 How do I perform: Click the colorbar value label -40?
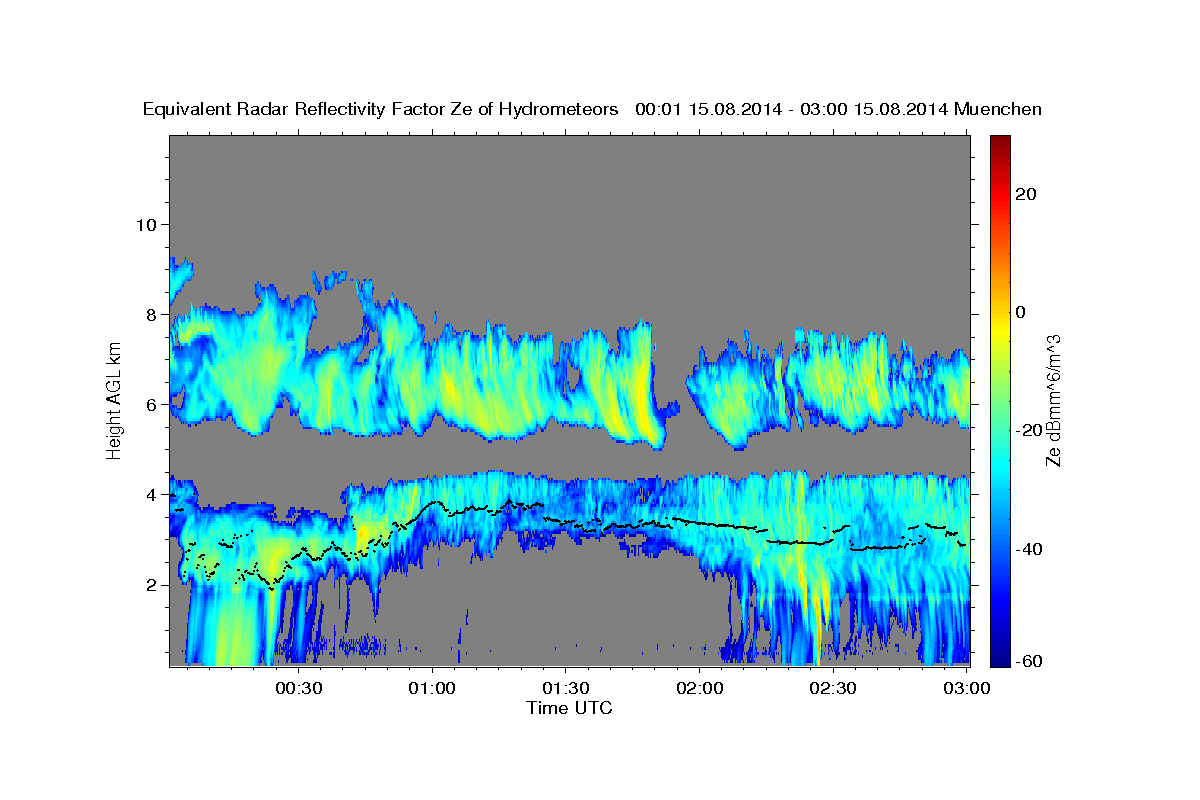pyautogui.click(x=1028, y=548)
